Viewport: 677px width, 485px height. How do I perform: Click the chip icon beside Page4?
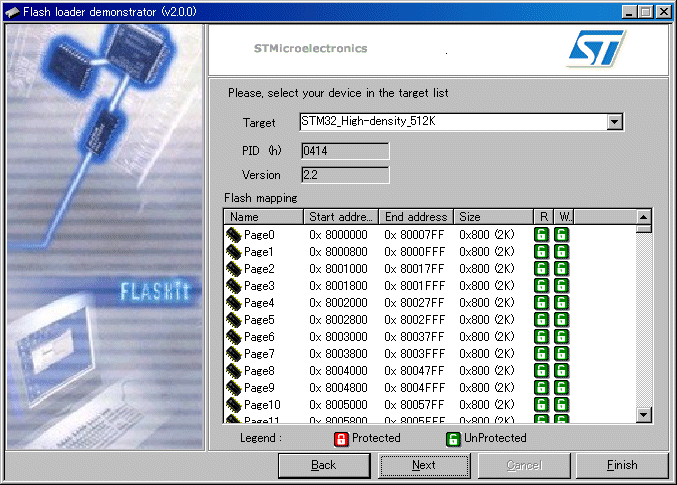[234, 303]
